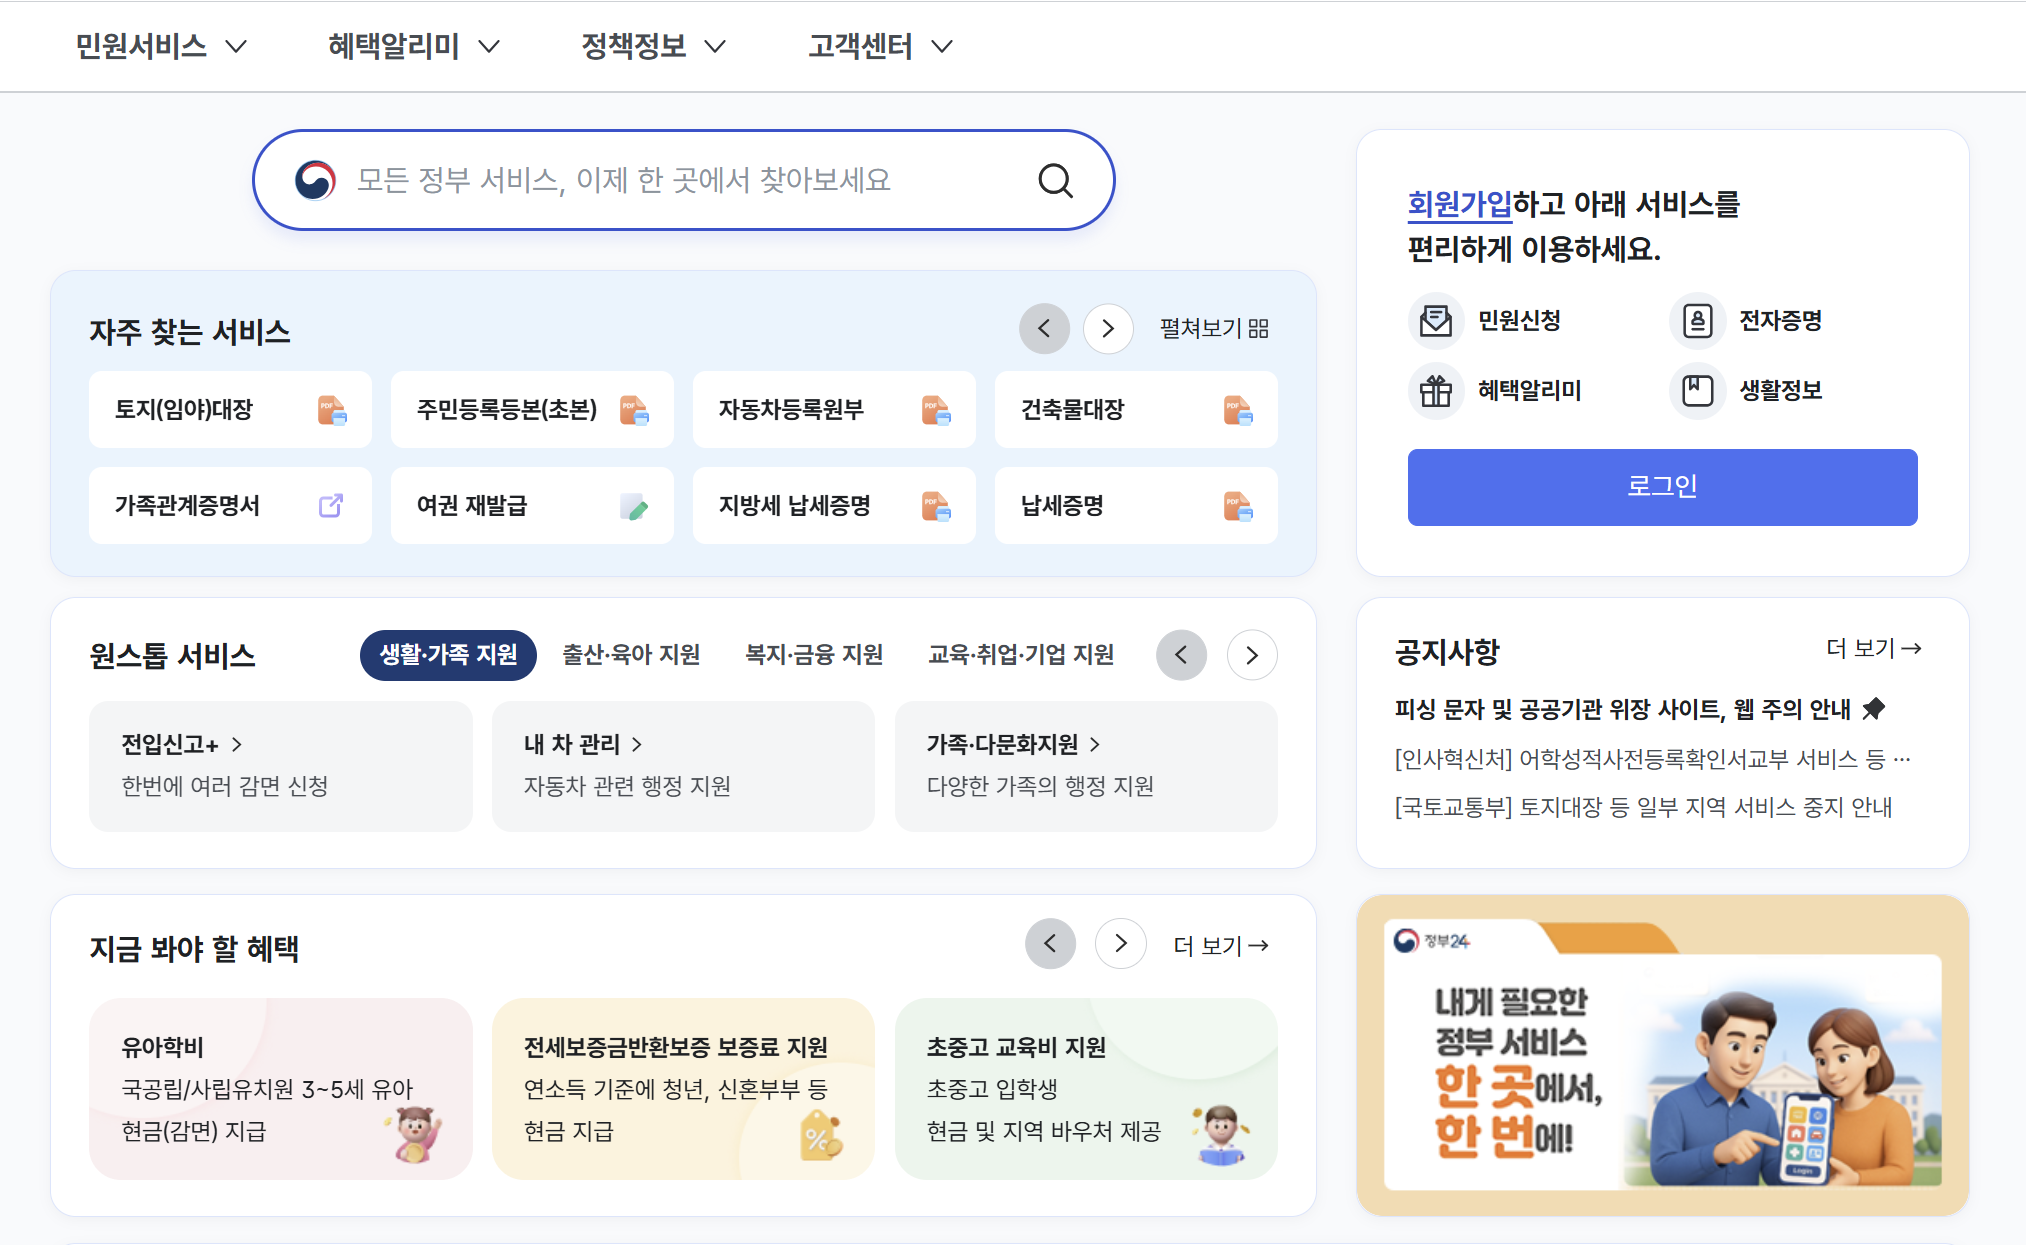Click 더 보기 next to 공지사항
This screenshot has height=1245, width=2026.
1873,649
